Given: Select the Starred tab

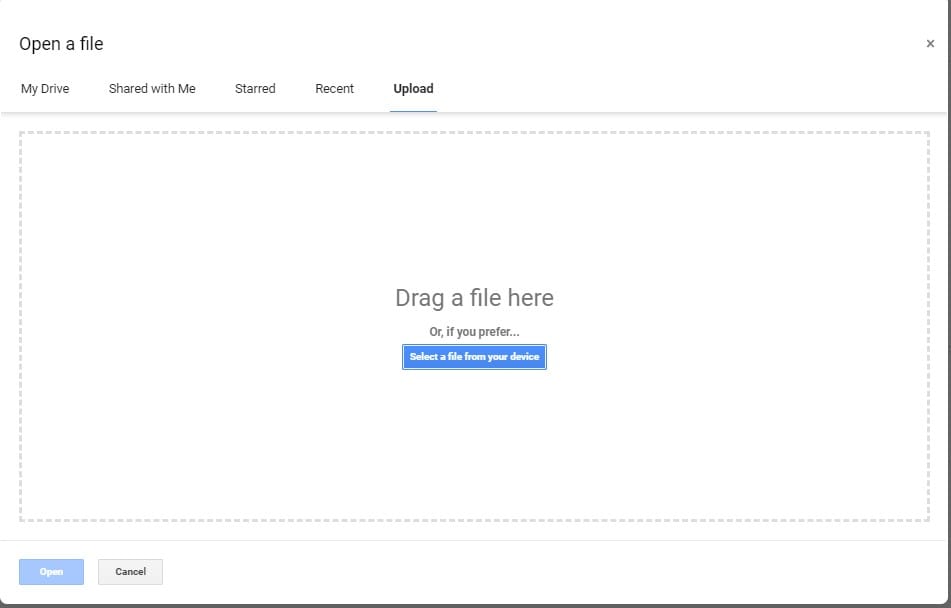Looking at the screenshot, I should coord(255,89).
